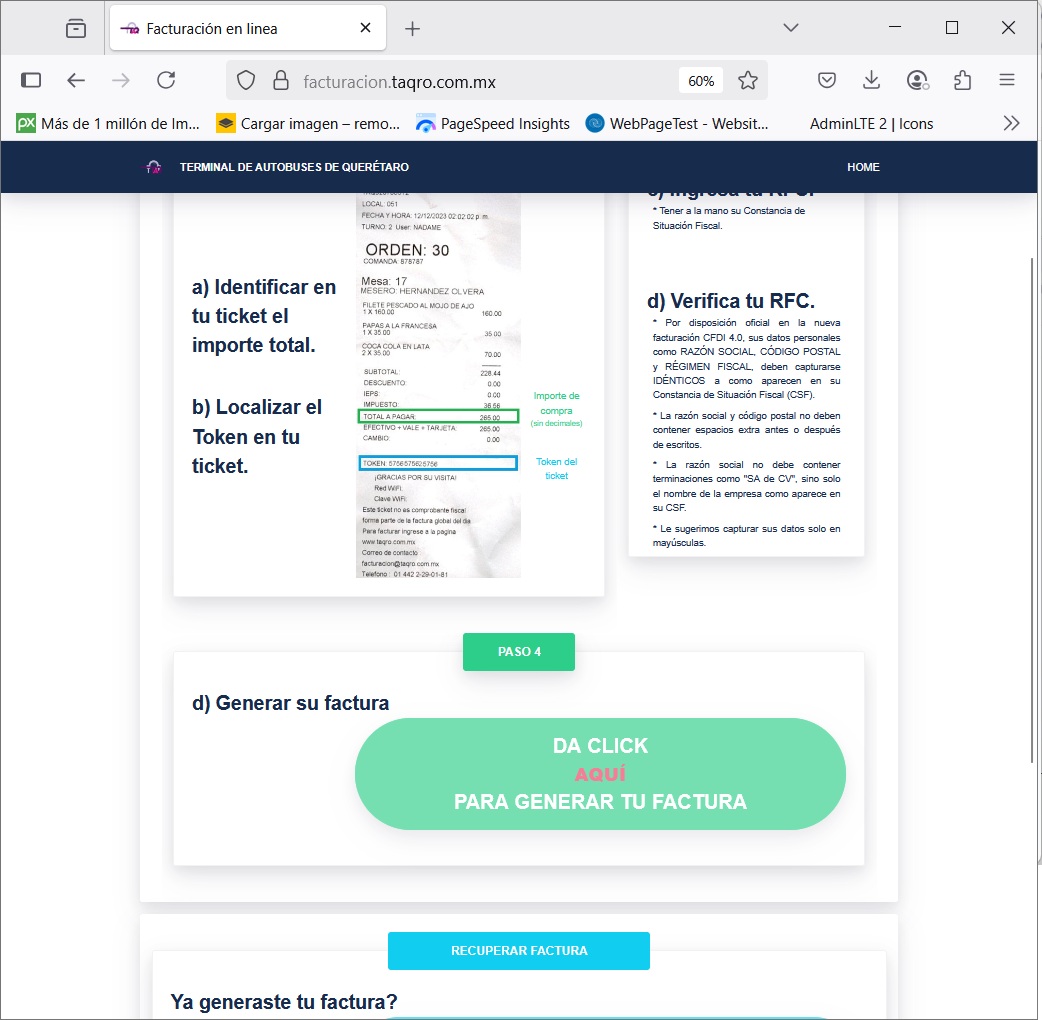
Task: Click the shield tracking protection icon
Action: tap(246, 81)
